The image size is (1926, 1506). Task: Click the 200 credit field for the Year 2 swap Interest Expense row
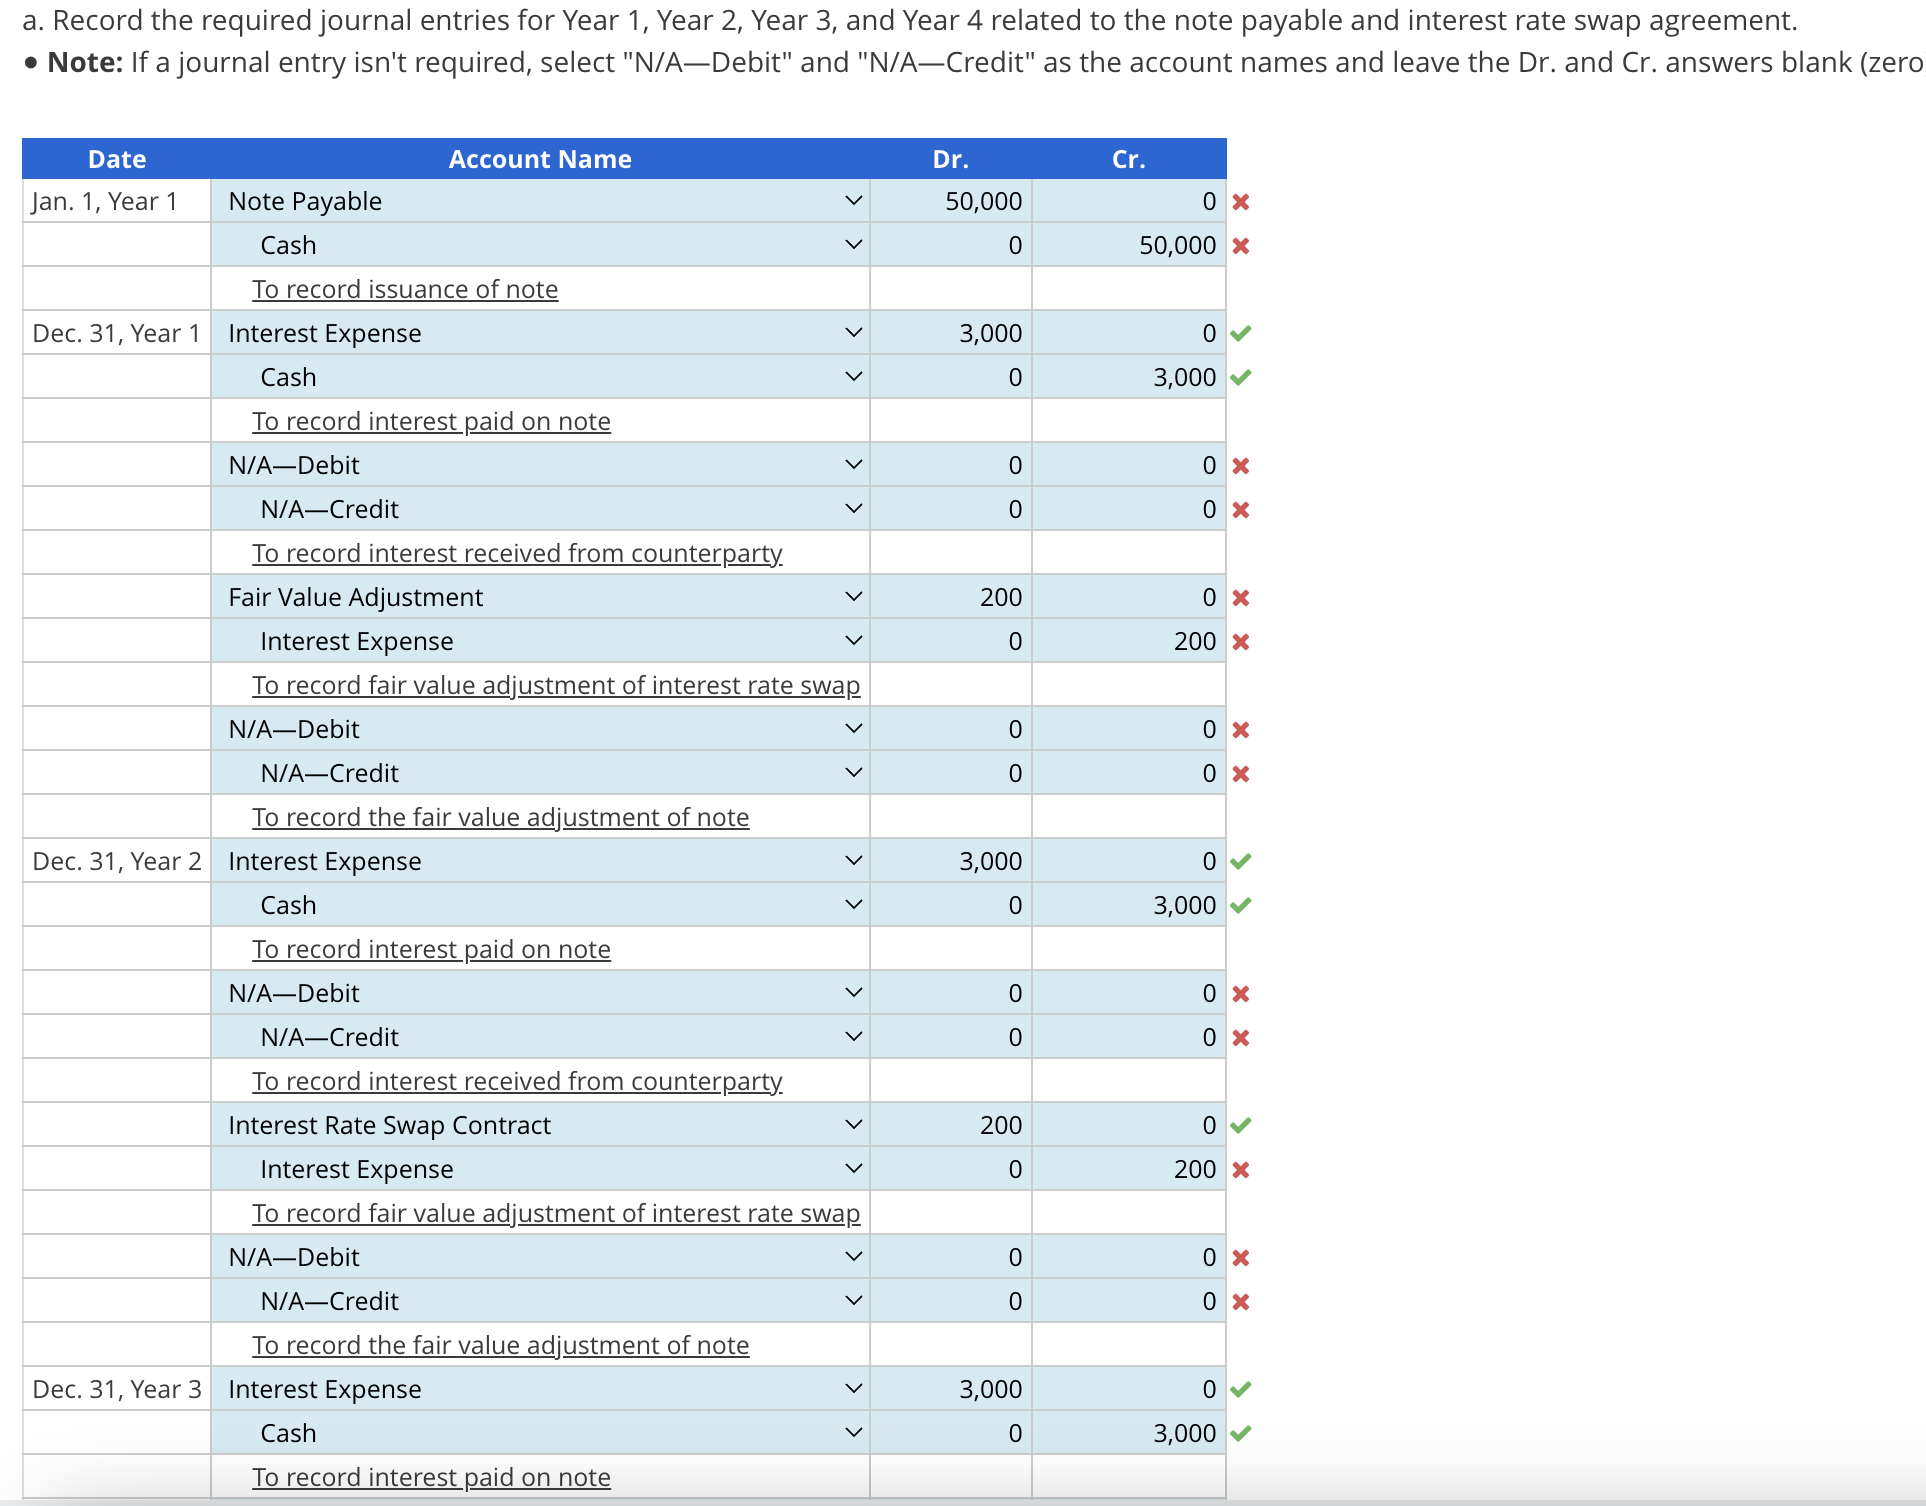click(x=1130, y=1169)
